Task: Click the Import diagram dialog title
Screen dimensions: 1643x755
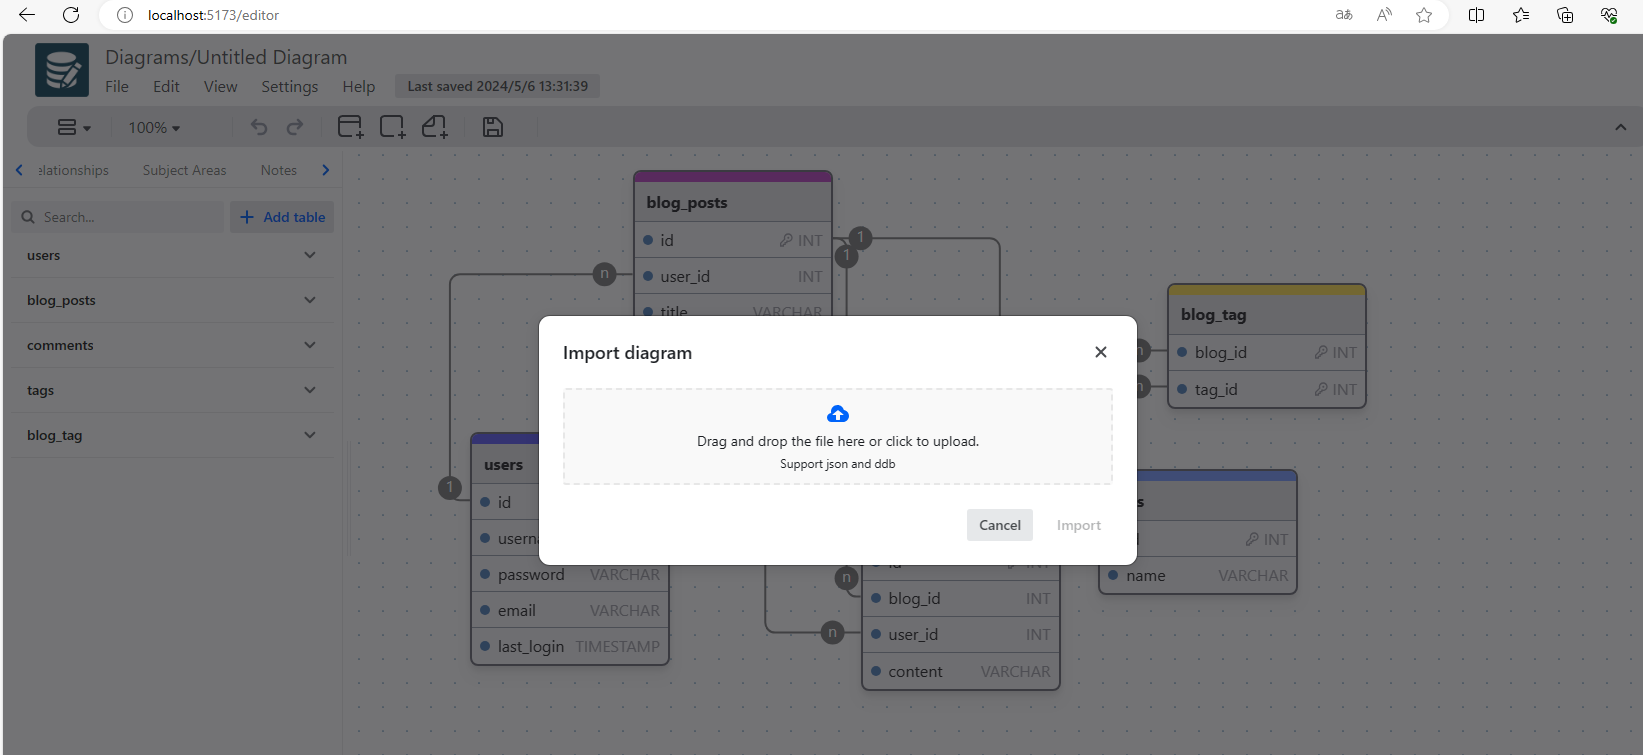Action: point(627,353)
